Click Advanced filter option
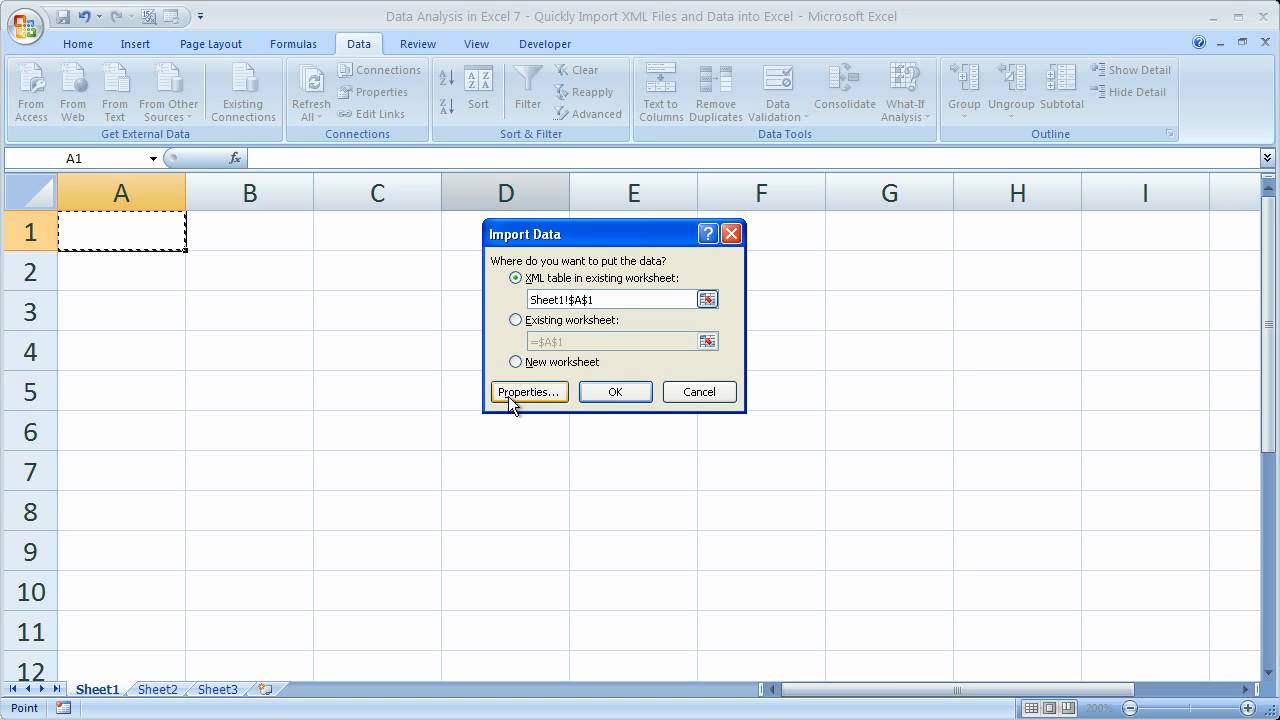1280x720 pixels. click(x=588, y=114)
